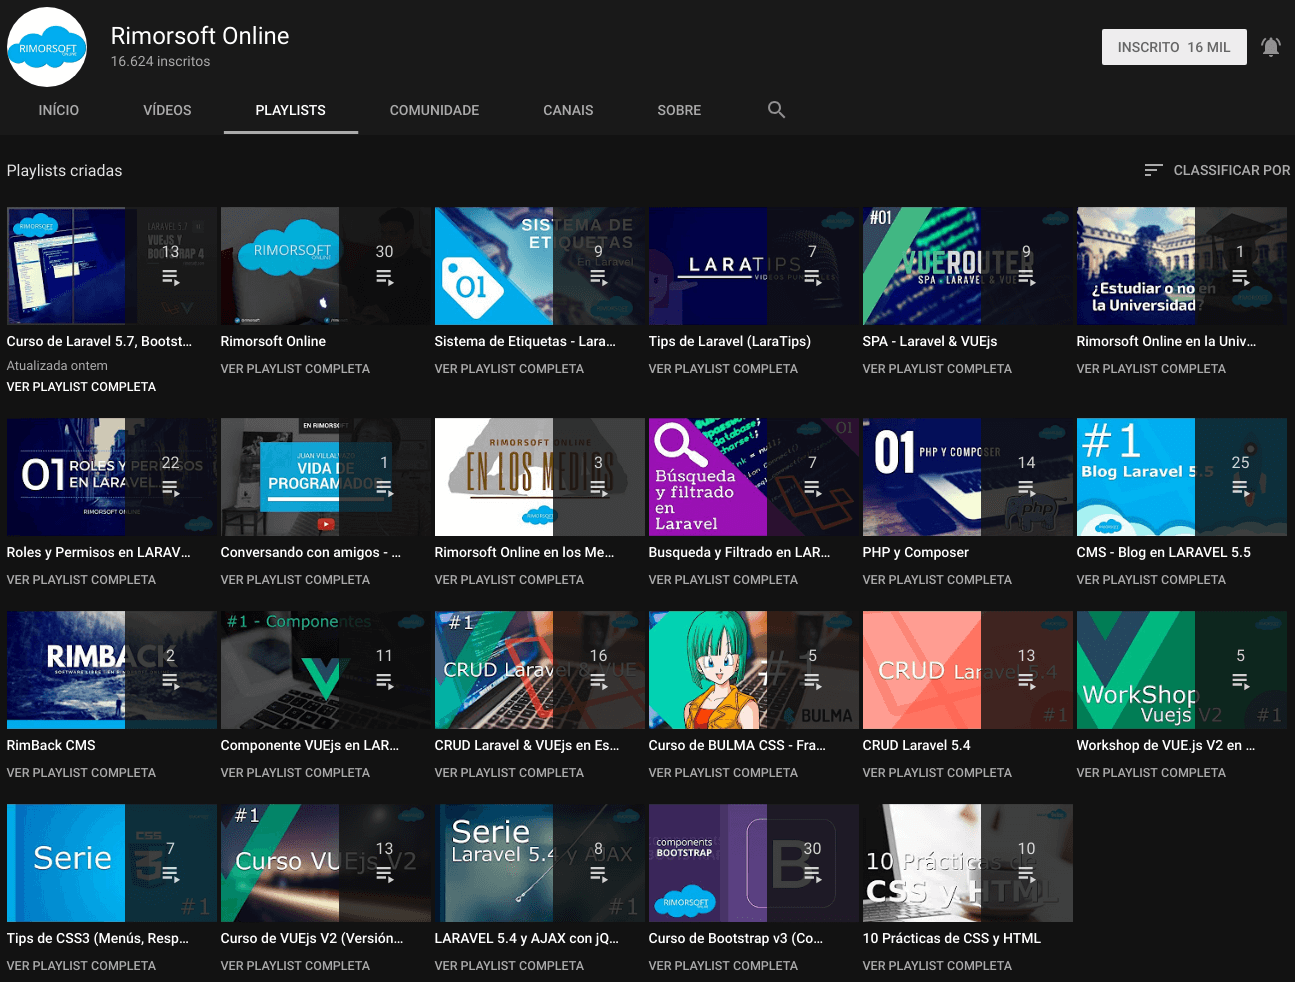View complete playlist under 10 Prácticas de CSS
This screenshot has height=982, width=1295.
tap(937, 966)
